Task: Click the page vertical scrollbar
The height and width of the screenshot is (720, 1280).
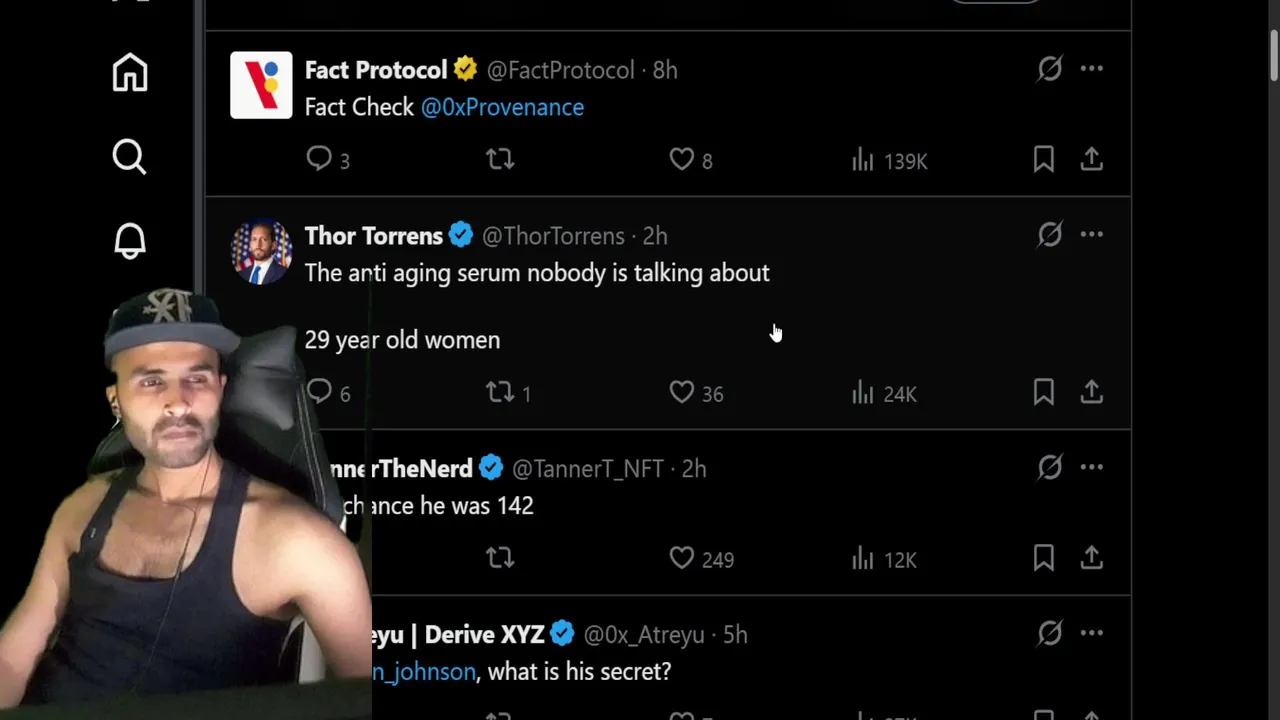Action: (x=1273, y=55)
